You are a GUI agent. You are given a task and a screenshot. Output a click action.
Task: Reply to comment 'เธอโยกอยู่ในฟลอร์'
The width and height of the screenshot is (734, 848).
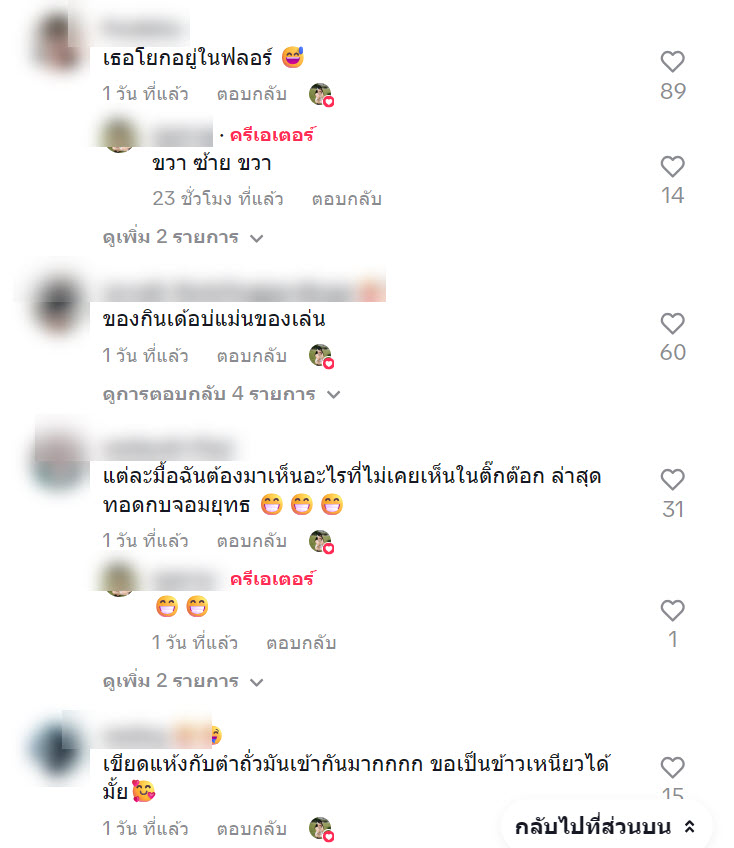click(252, 94)
